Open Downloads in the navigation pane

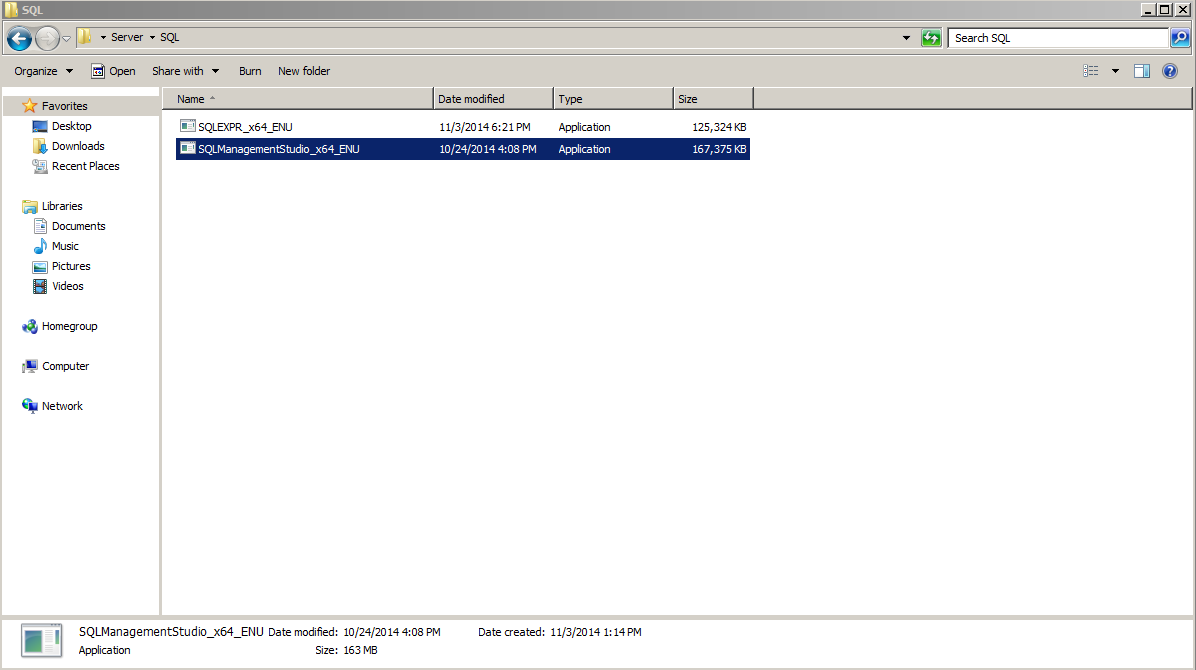[78, 146]
